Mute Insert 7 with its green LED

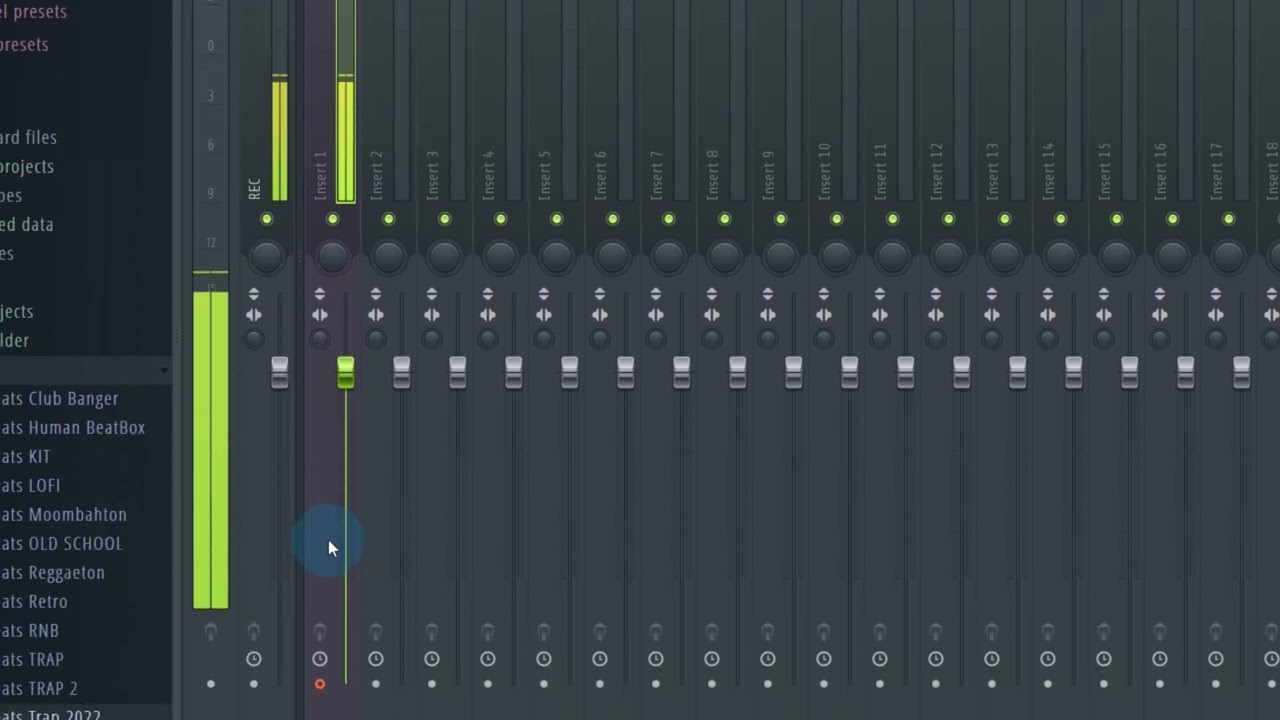(x=669, y=219)
